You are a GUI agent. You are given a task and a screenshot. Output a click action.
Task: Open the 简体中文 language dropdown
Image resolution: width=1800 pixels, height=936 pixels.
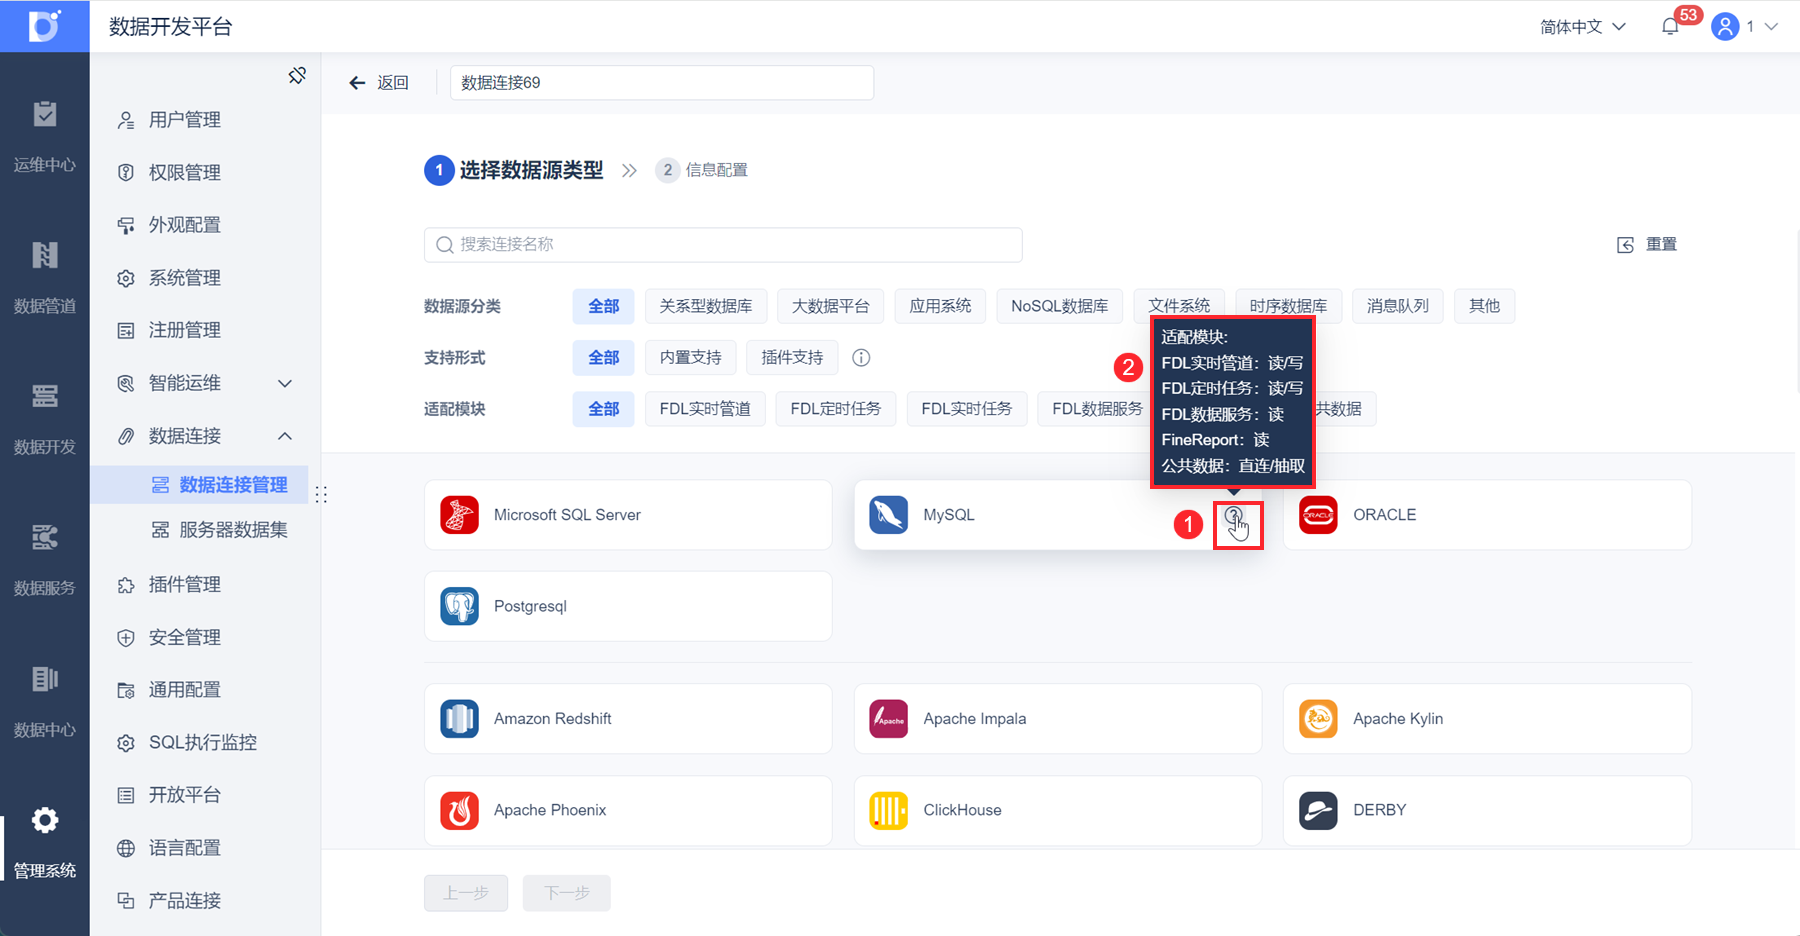[x=1583, y=27]
